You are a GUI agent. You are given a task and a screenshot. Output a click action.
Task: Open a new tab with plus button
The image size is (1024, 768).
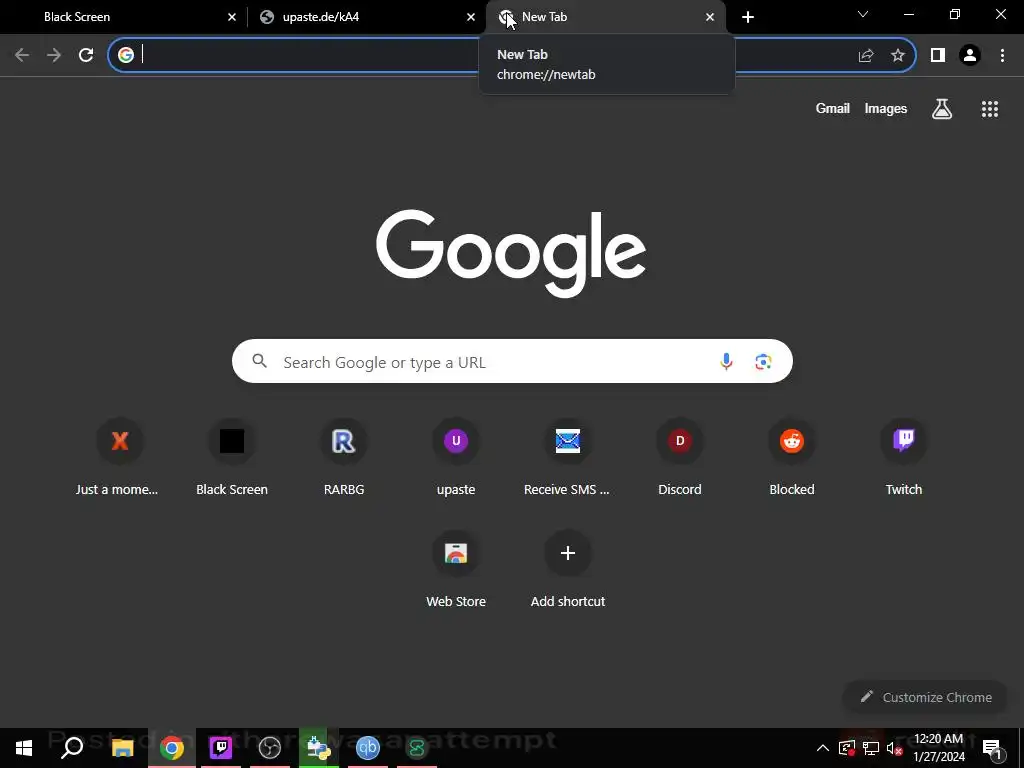pyautogui.click(x=748, y=17)
